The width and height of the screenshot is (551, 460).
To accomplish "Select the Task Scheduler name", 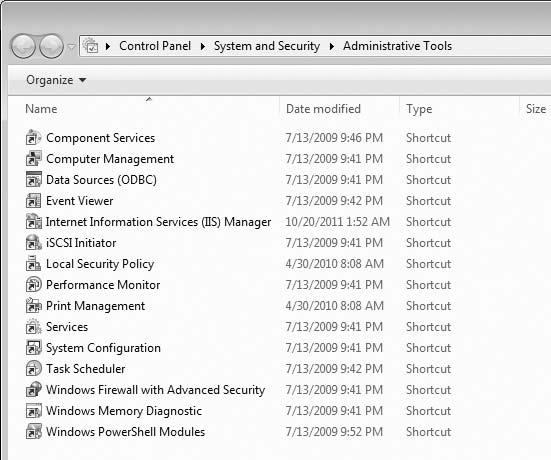I will click(86, 369).
